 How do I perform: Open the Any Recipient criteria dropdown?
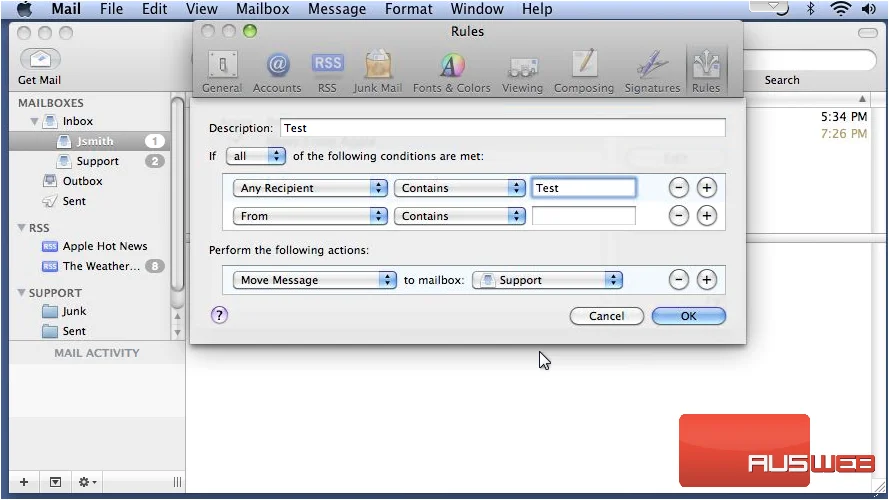[x=310, y=188]
